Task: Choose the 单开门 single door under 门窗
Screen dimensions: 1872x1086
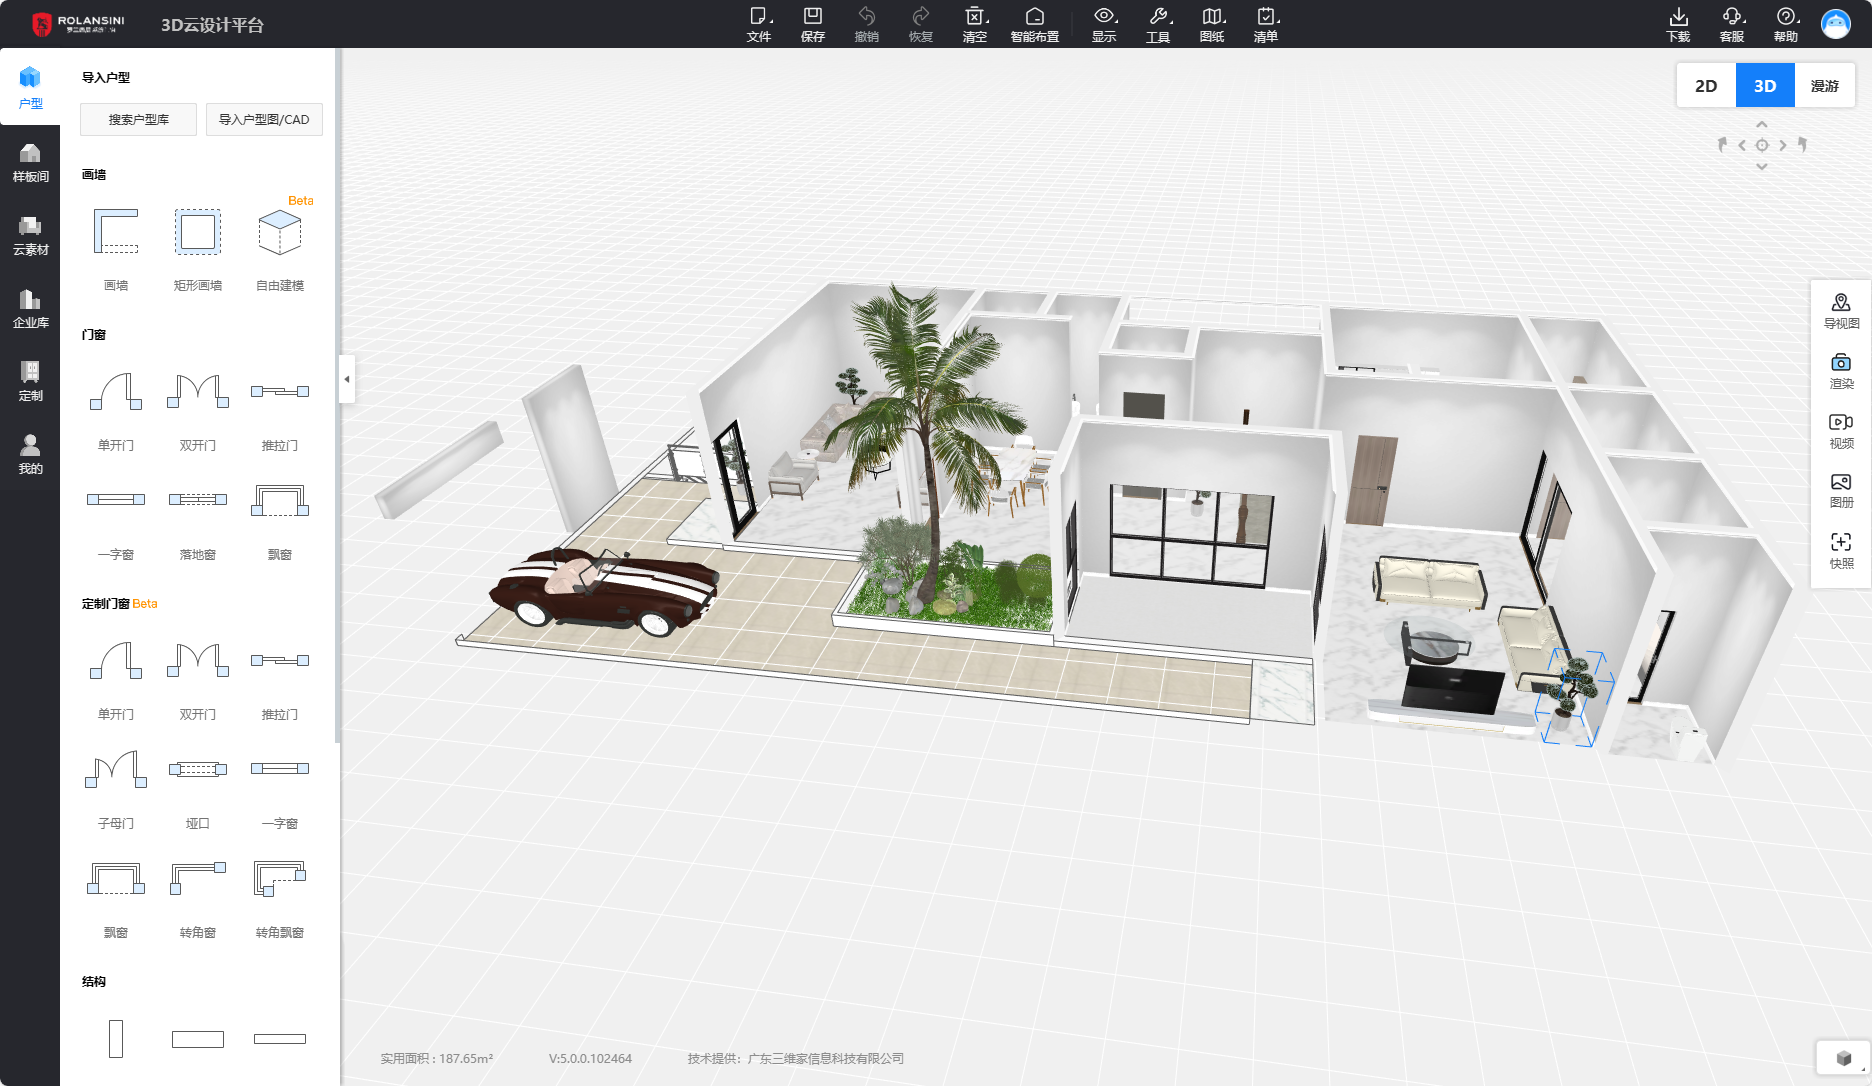Action: pos(116,410)
